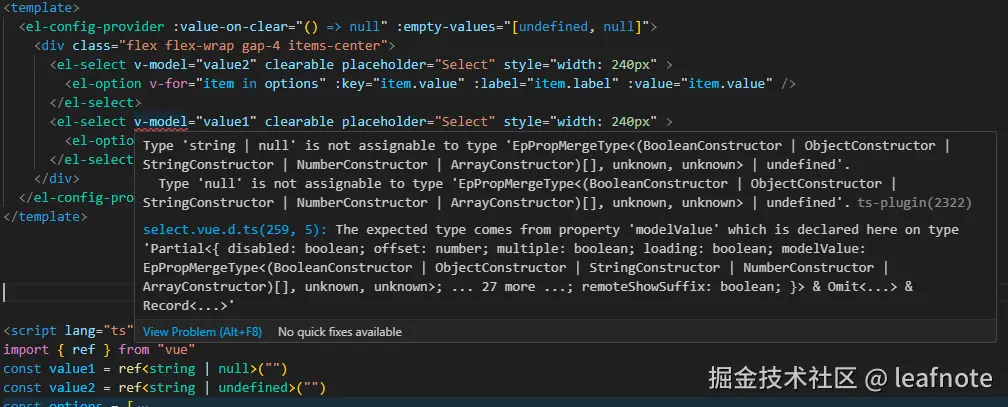Click the first closing </el-select> tag
The width and height of the screenshot is (1008, 407).
(95, 103)
